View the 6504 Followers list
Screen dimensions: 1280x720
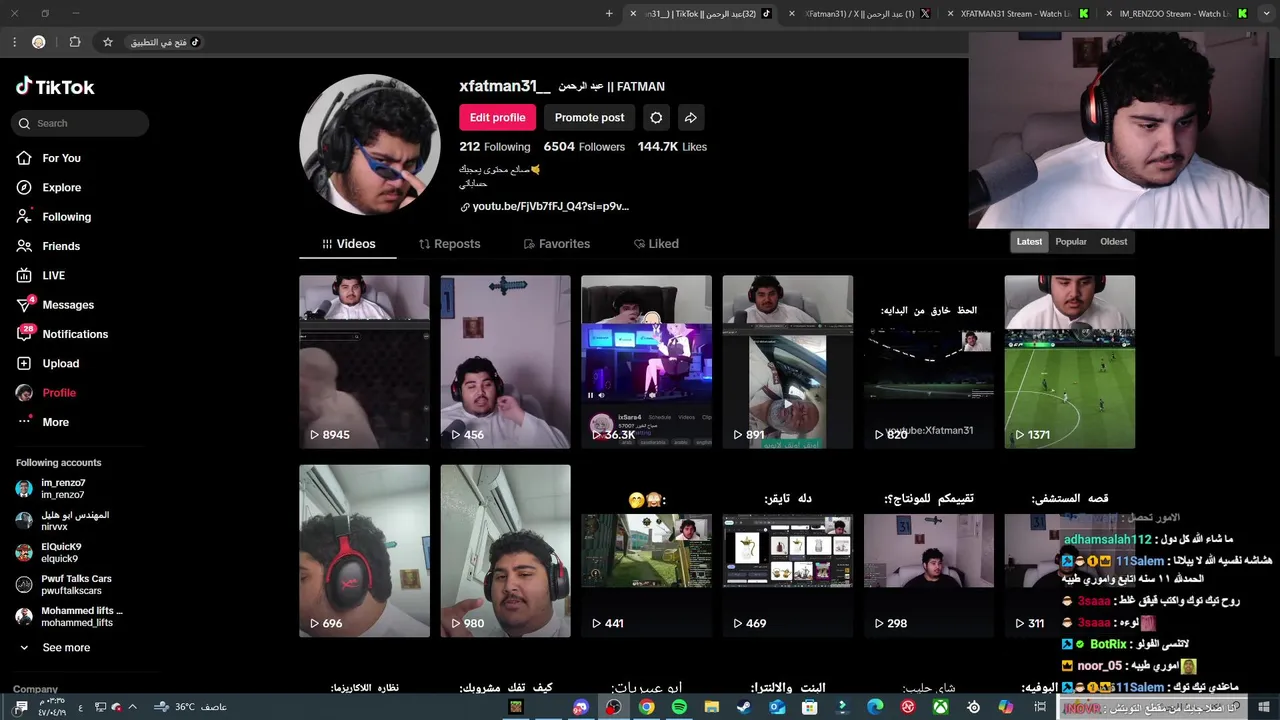pos(584,147)
